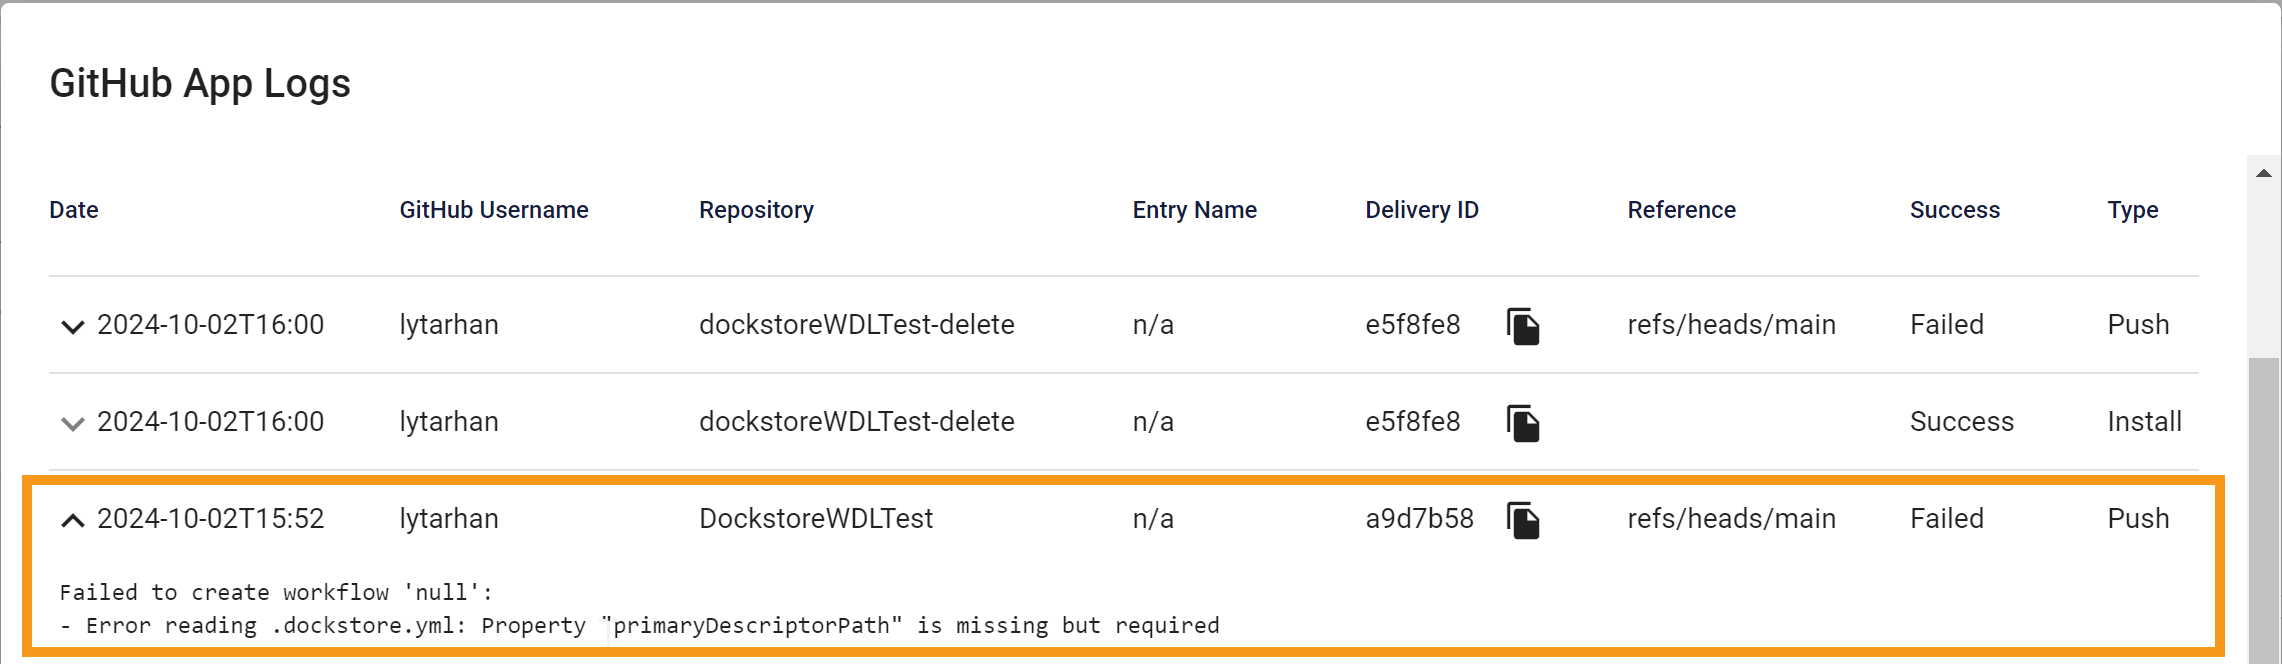Copy delivery ID e5f8fe8 of Install row
Image resolution: width=2282 pixels, height=664 pixels.
click(x=1522, y=423)
